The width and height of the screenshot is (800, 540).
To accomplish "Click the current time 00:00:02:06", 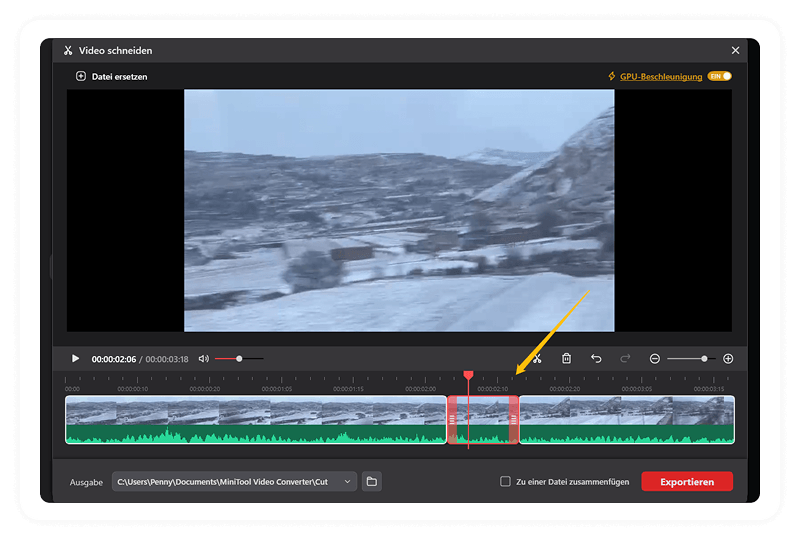I will 114,359.
